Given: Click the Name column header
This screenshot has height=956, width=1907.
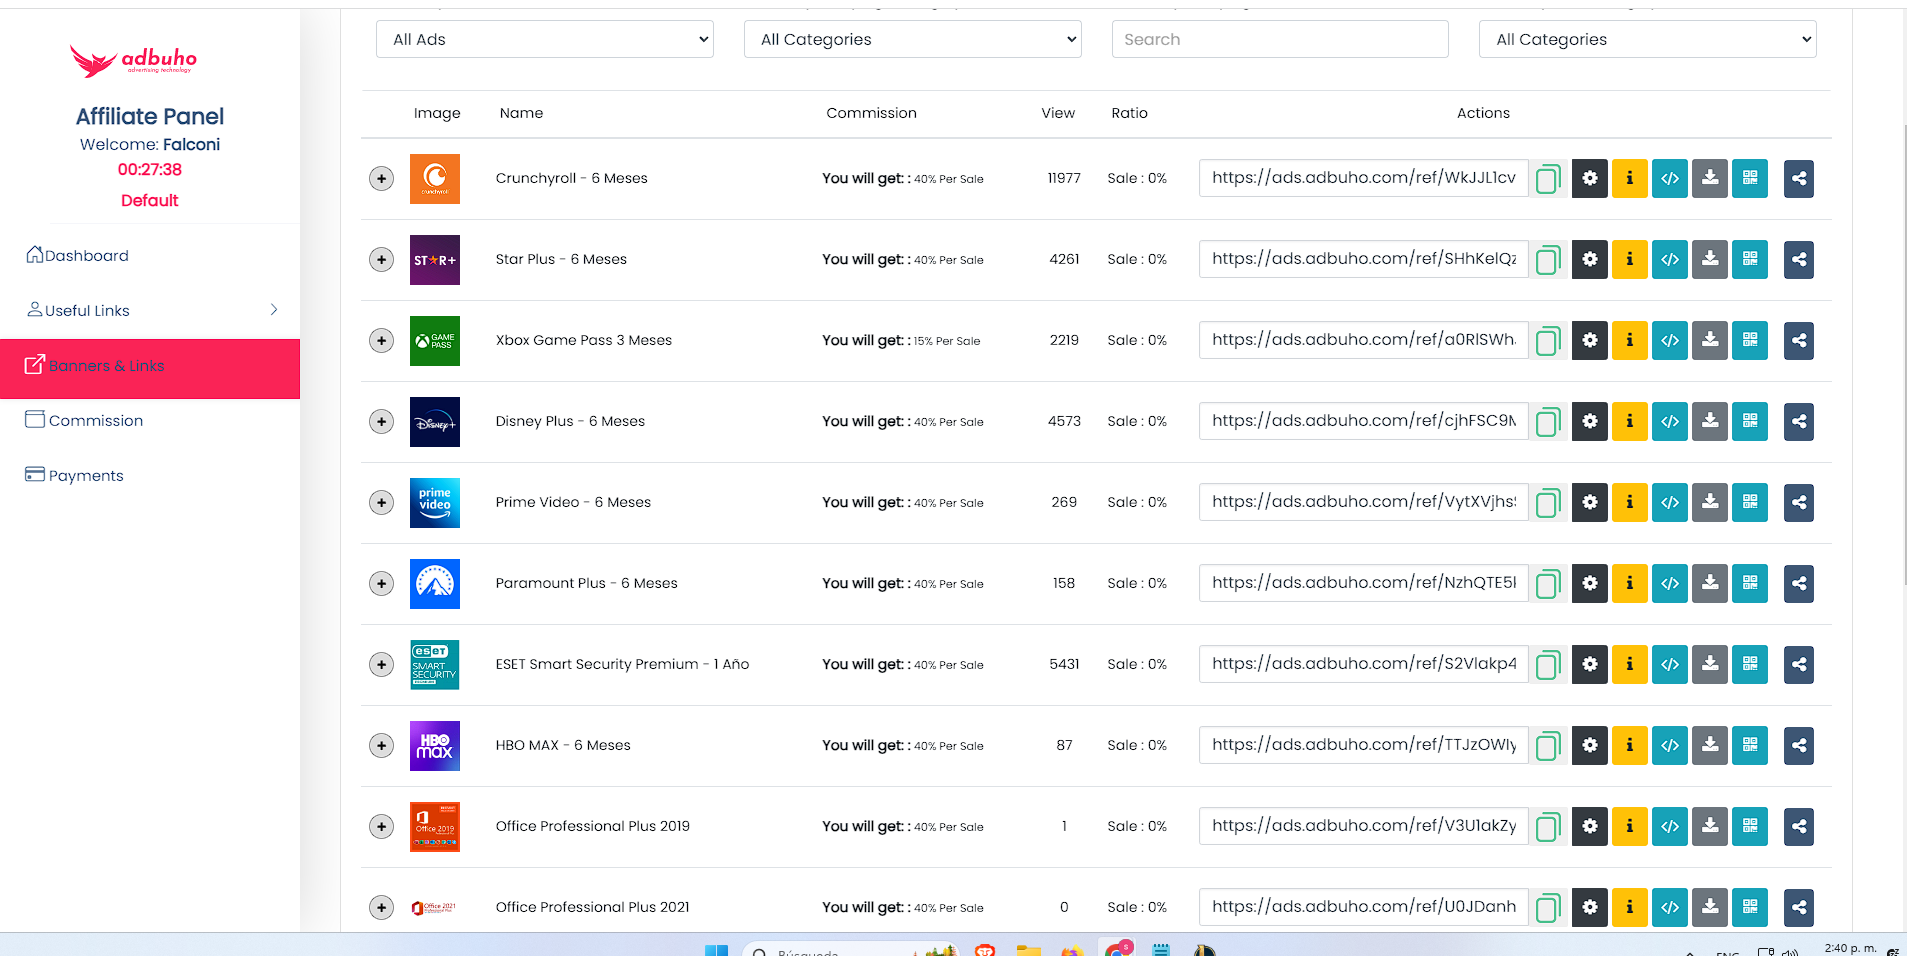Looking at the screenshot, I should click(521, 113).
